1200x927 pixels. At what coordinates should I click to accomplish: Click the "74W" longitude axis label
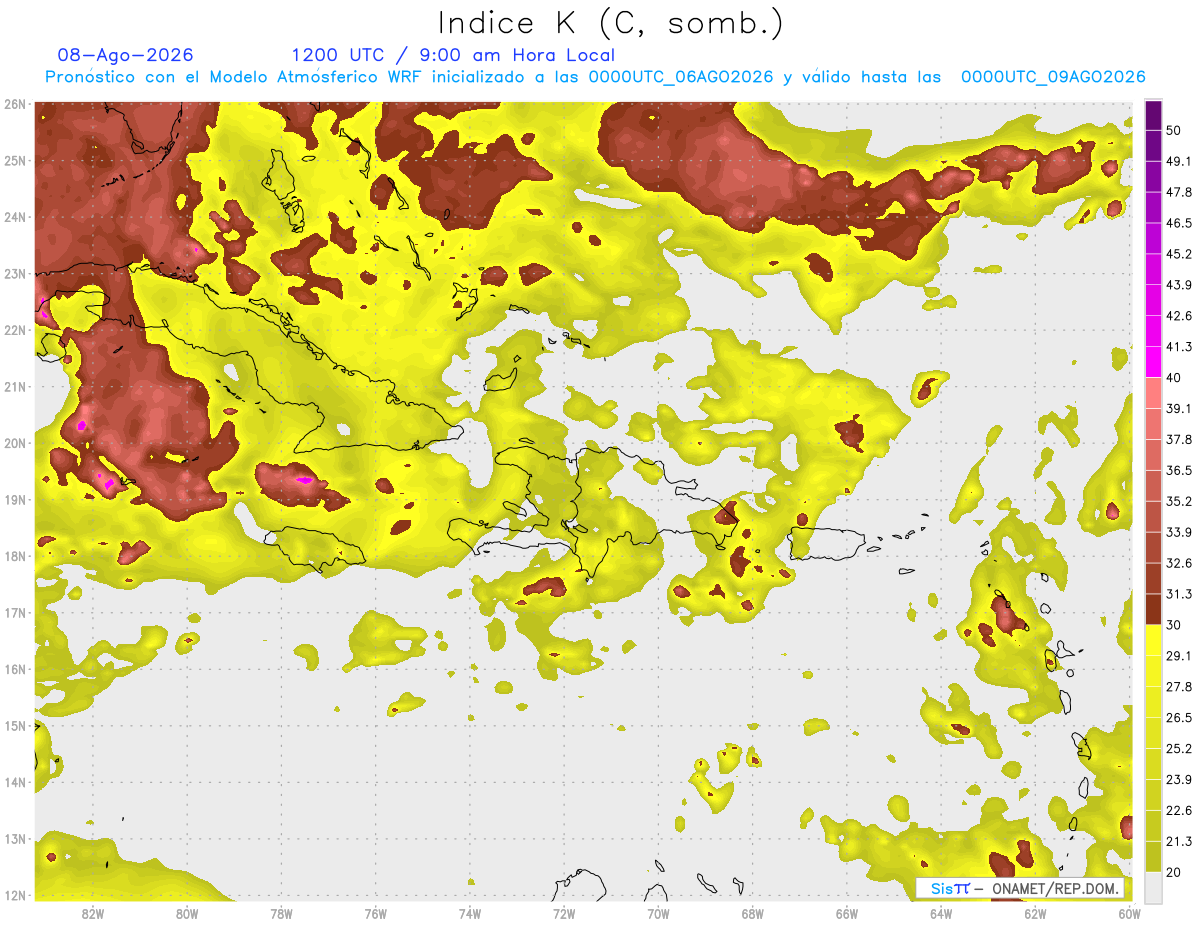470,914
